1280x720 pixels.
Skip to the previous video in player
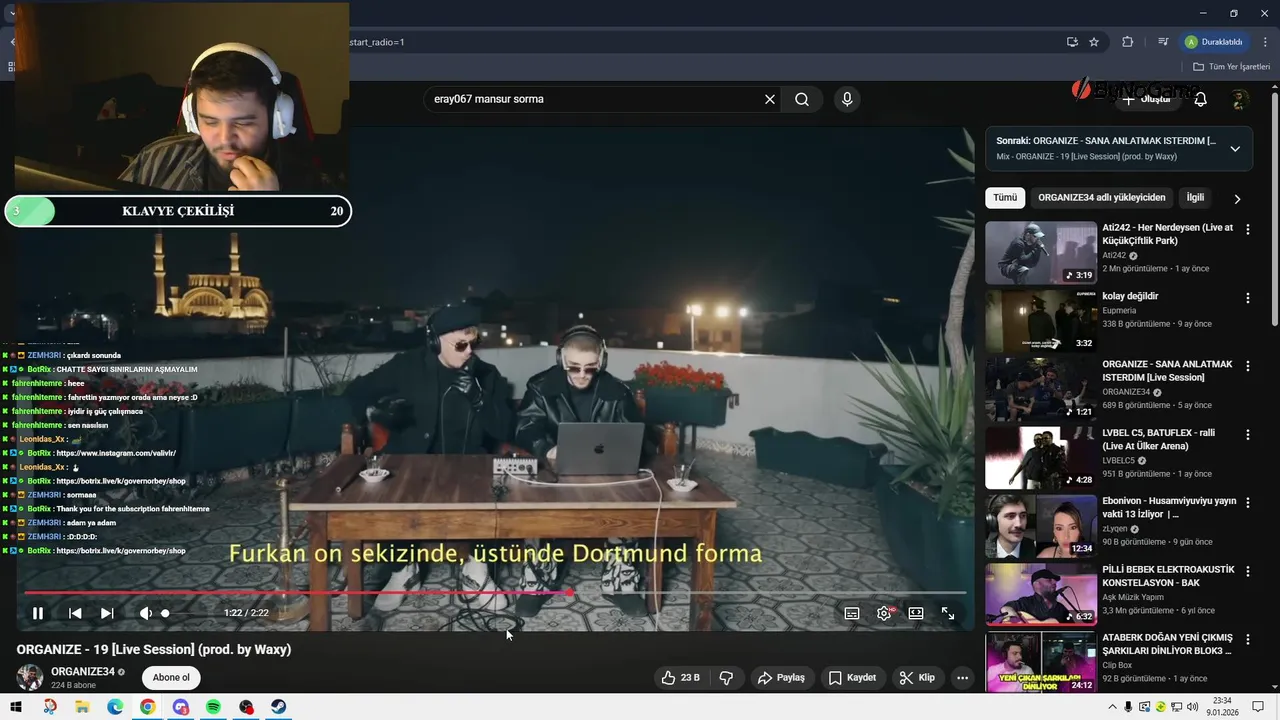coord(75,613)
